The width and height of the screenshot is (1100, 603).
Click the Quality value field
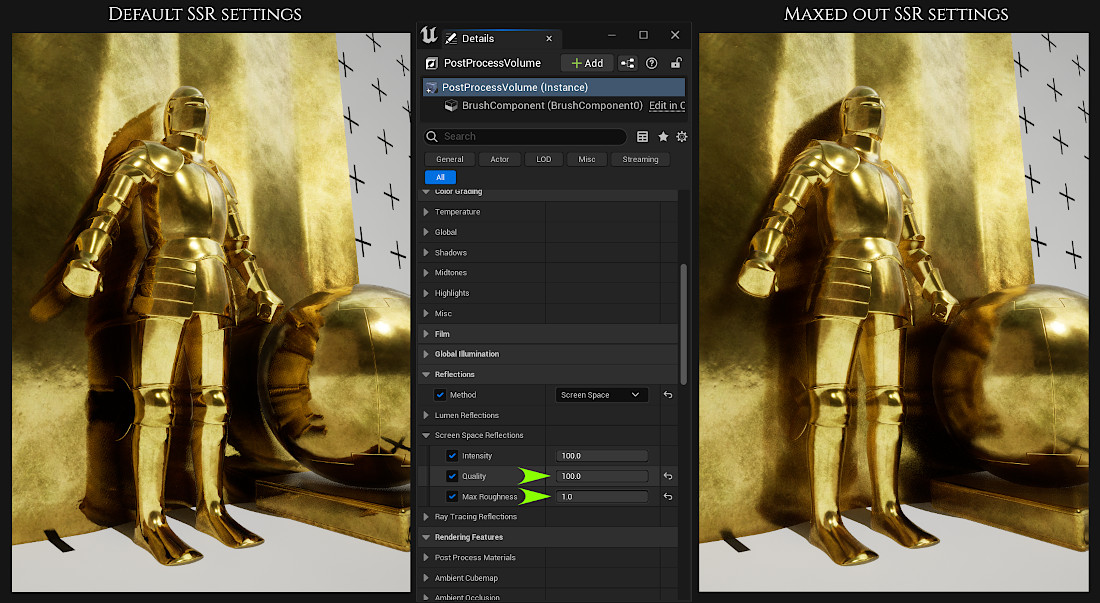pyautogui.click(x=602, y=476)
